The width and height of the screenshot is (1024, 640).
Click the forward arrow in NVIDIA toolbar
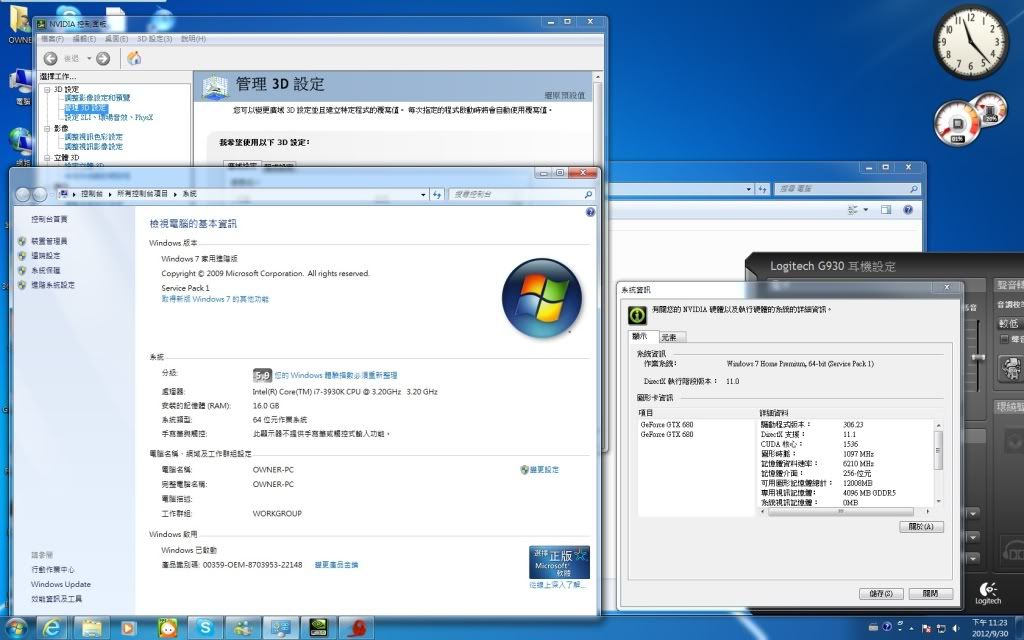(103, 58)
